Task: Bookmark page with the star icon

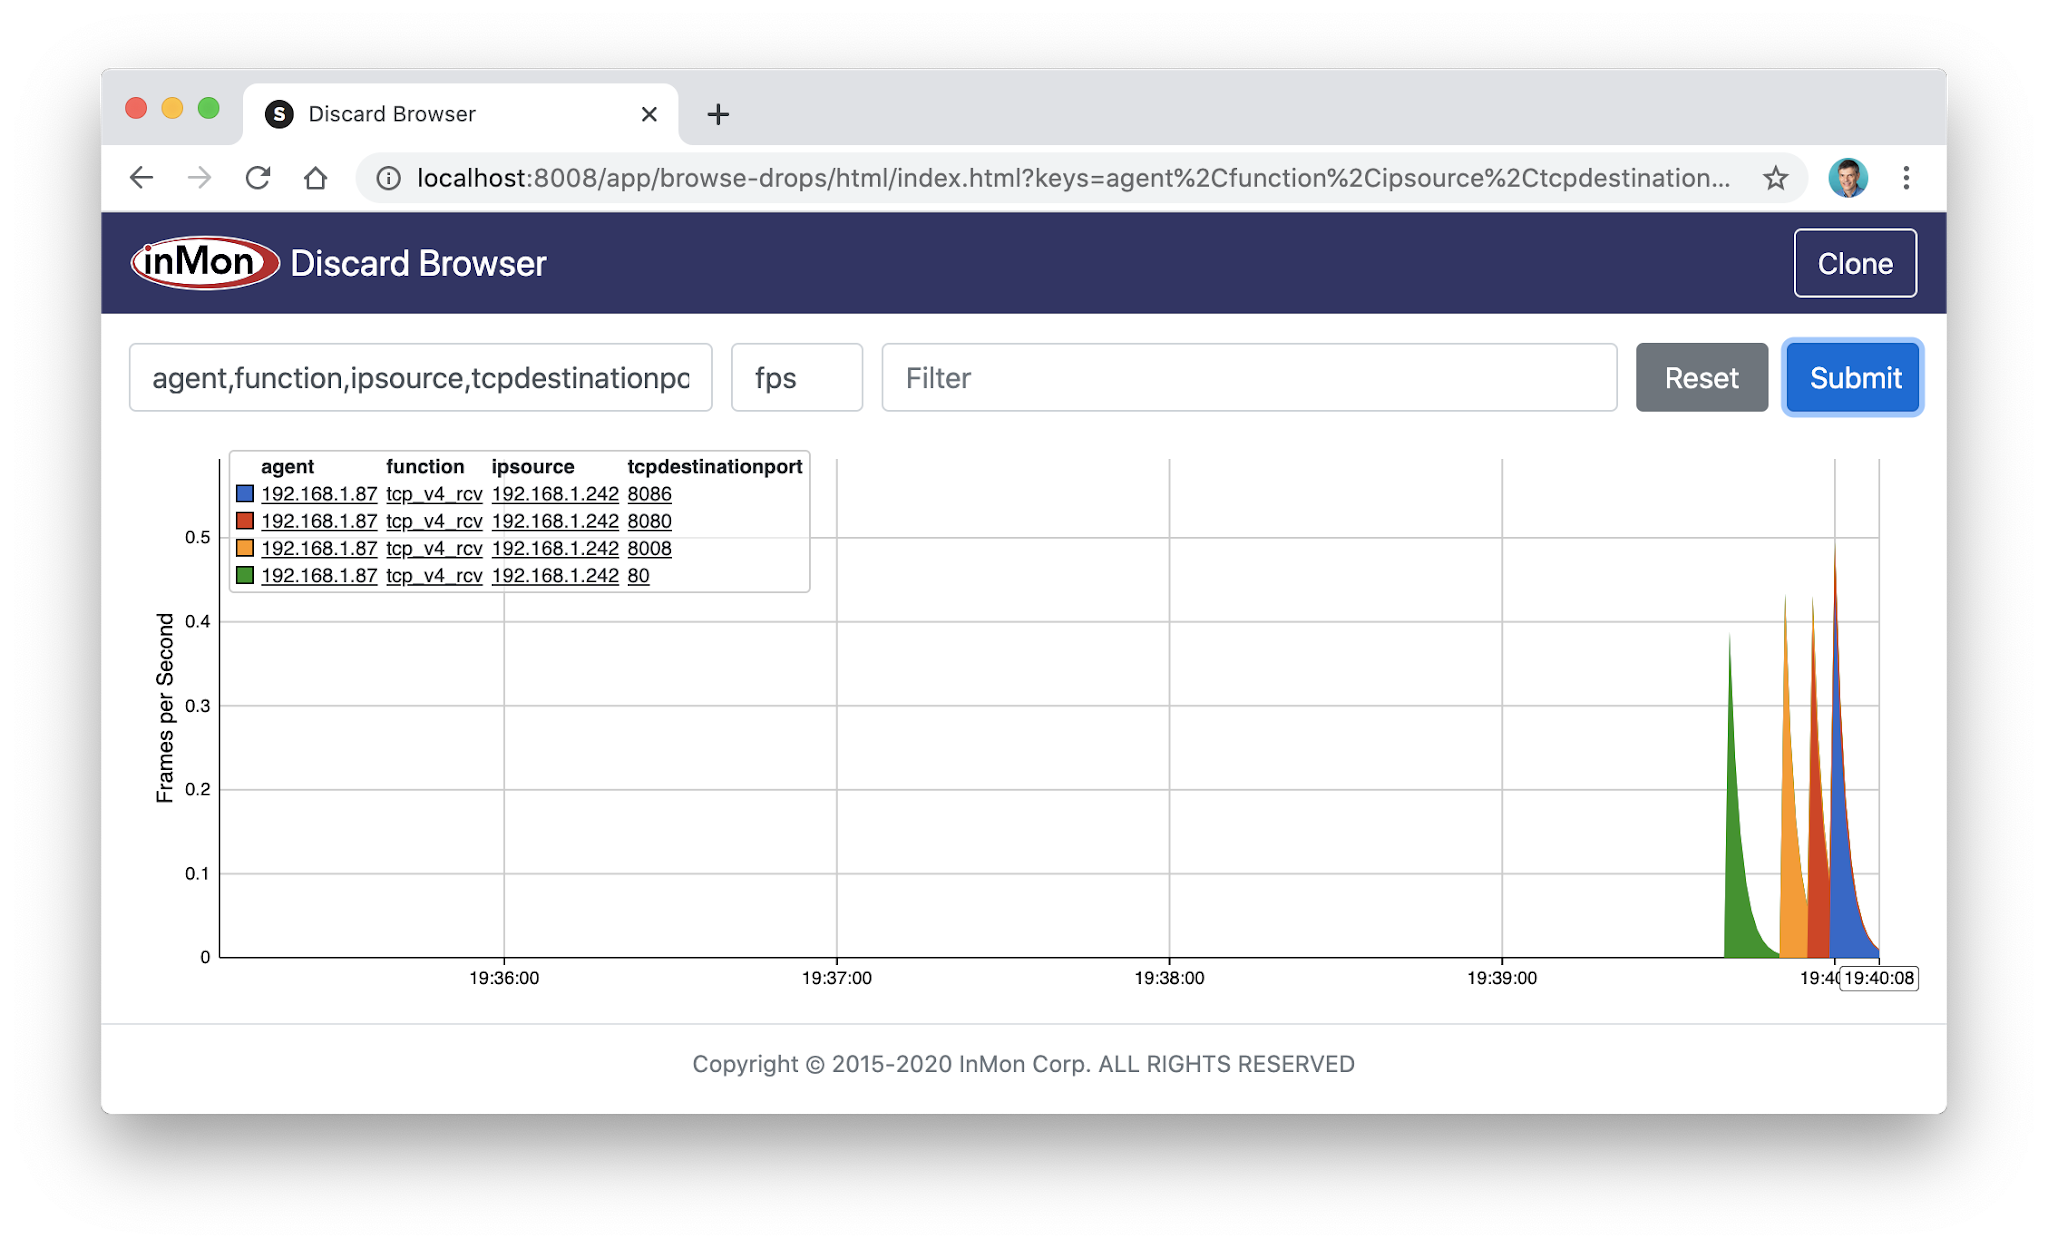Action: [x=1775, y=178]
